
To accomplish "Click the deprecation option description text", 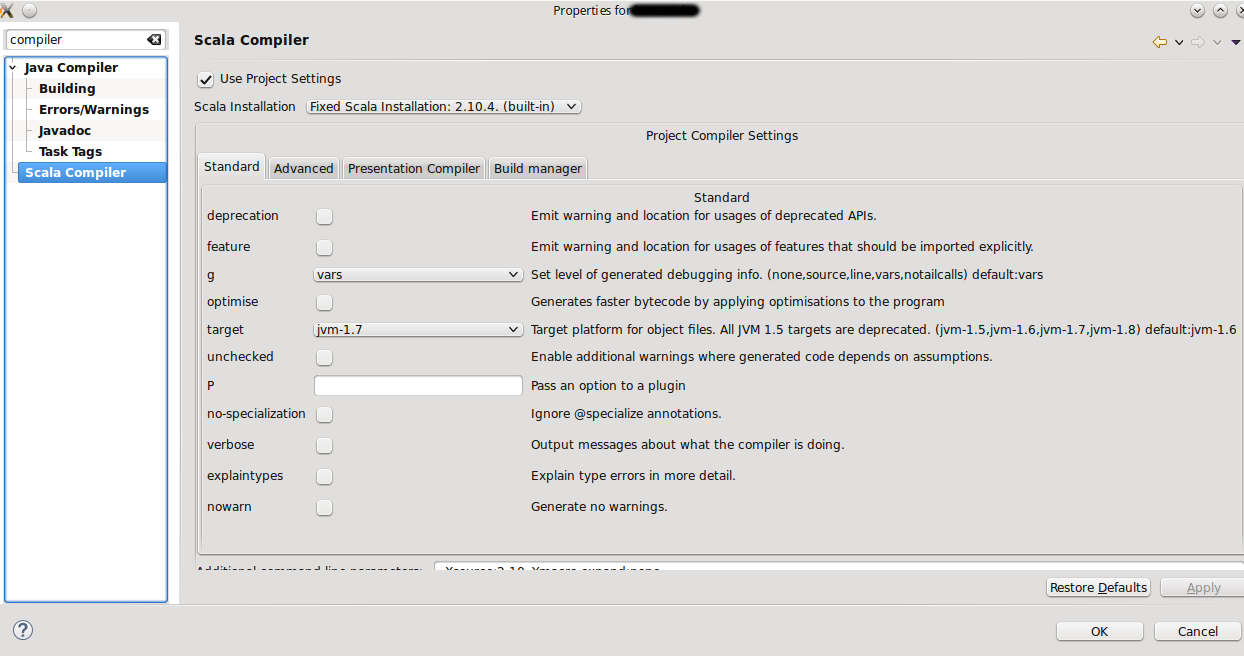I will (703, 216).
